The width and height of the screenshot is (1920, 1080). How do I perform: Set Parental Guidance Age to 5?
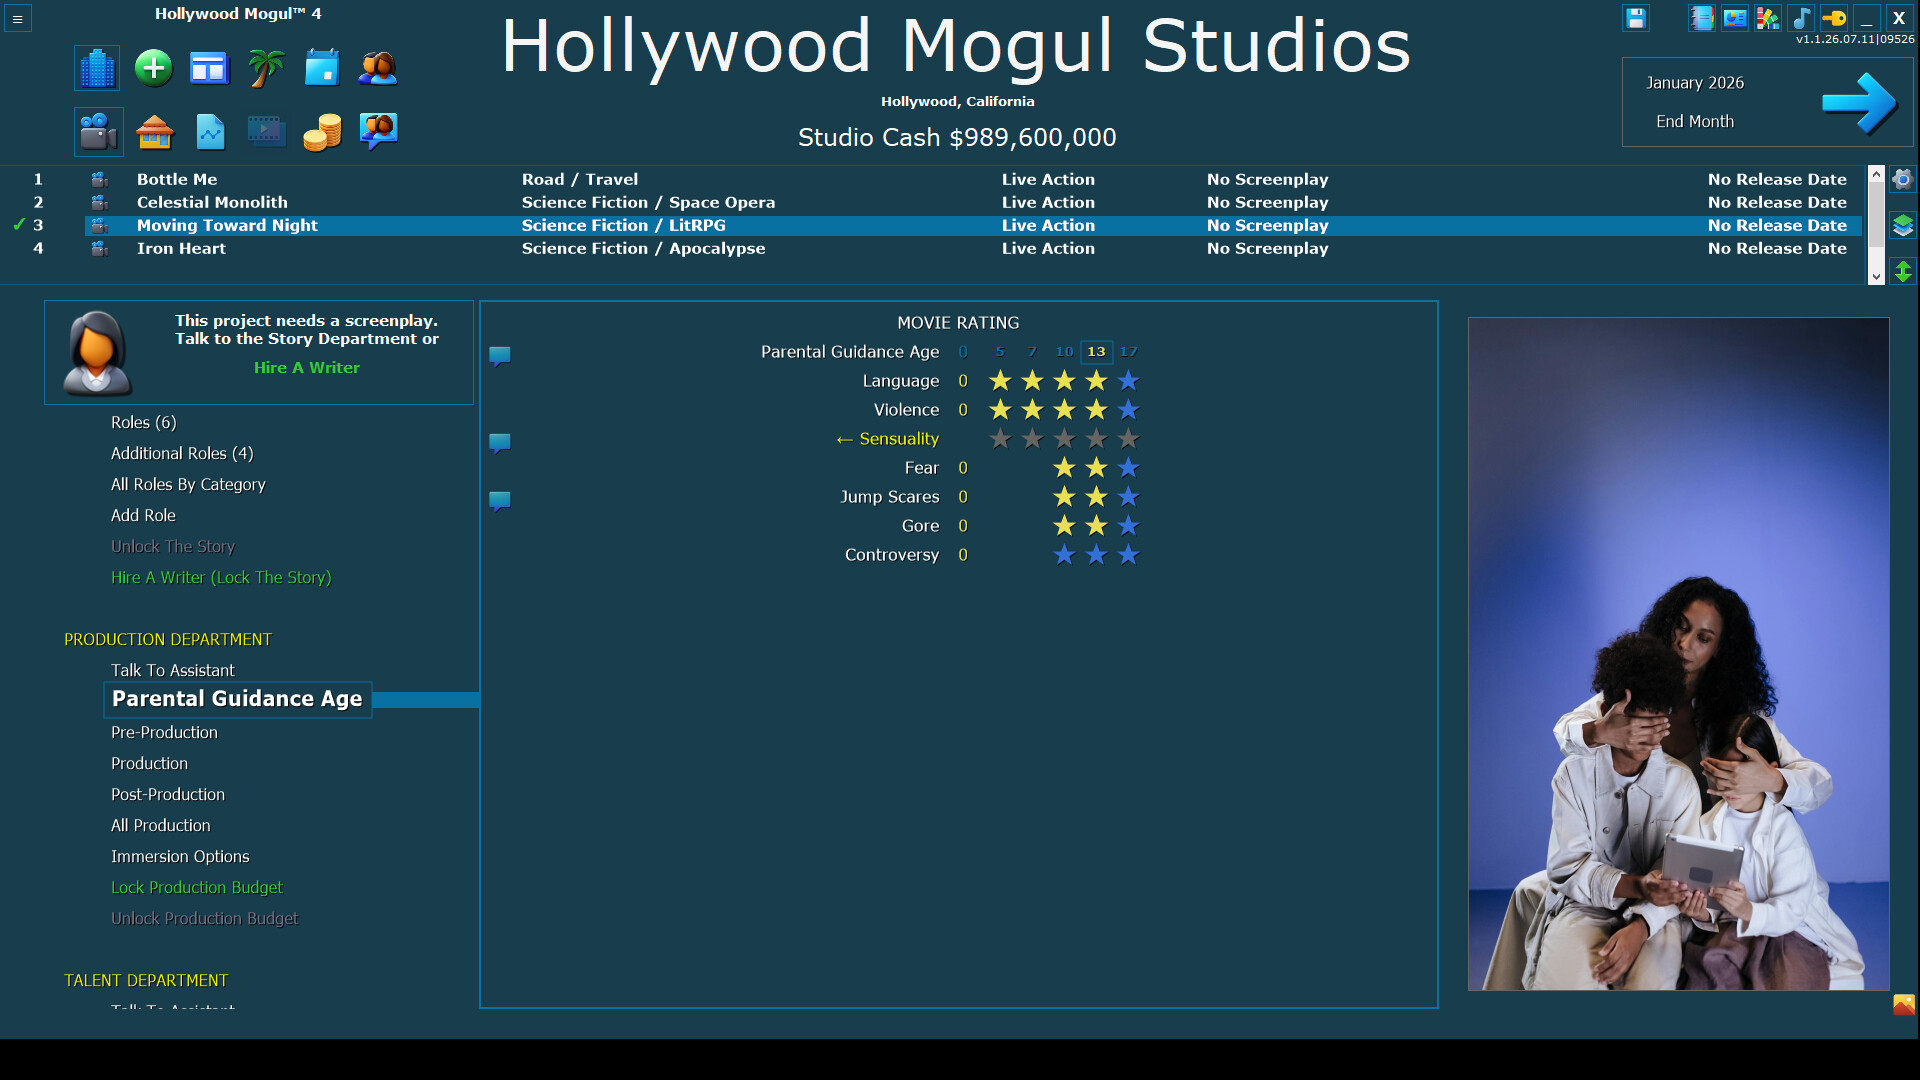(1000, 351)
